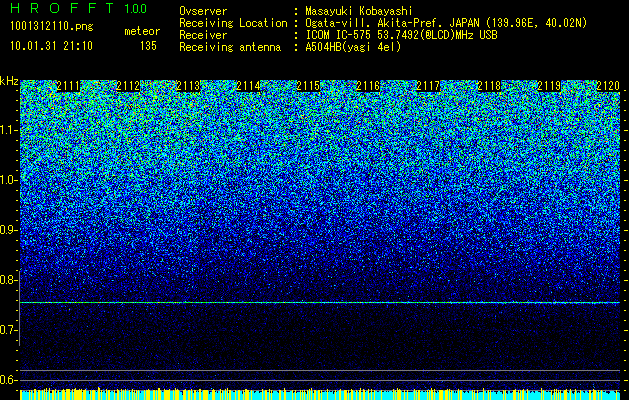The height and width of the screenshot is (400, 629).
Task: Click the Receiving Location field label
Action: click(233, 23)
